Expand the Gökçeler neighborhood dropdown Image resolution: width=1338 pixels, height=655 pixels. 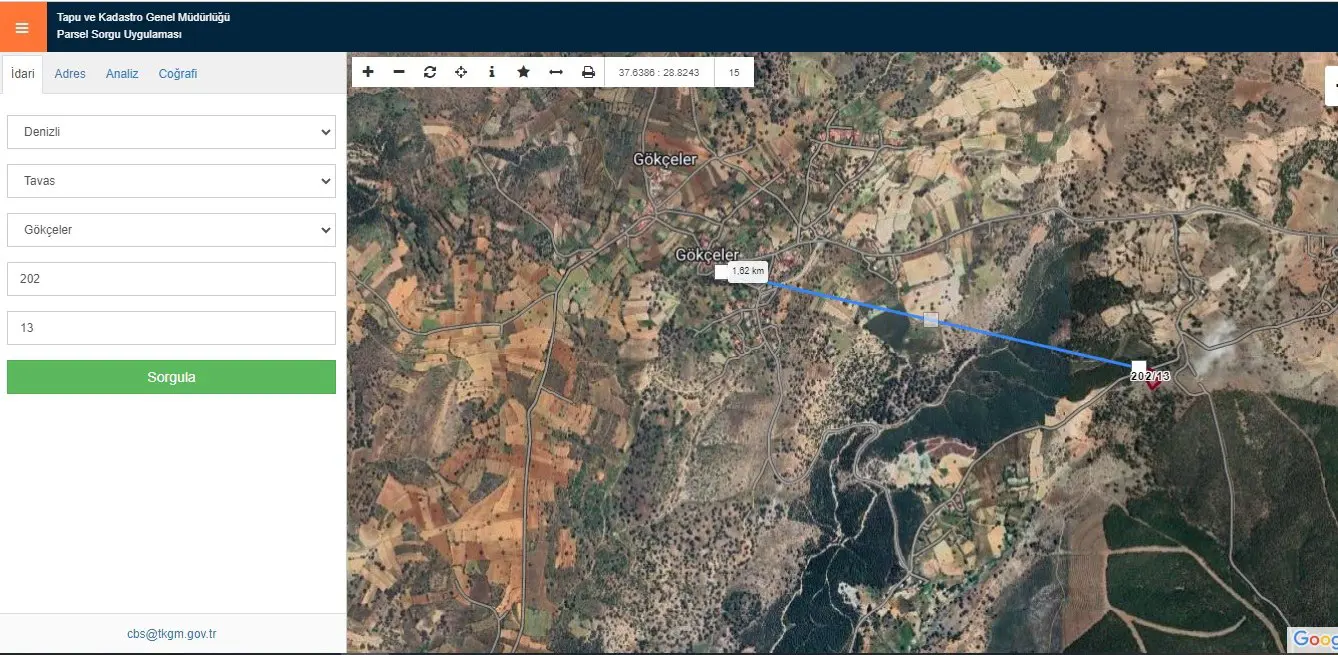[x=171, y=230]
